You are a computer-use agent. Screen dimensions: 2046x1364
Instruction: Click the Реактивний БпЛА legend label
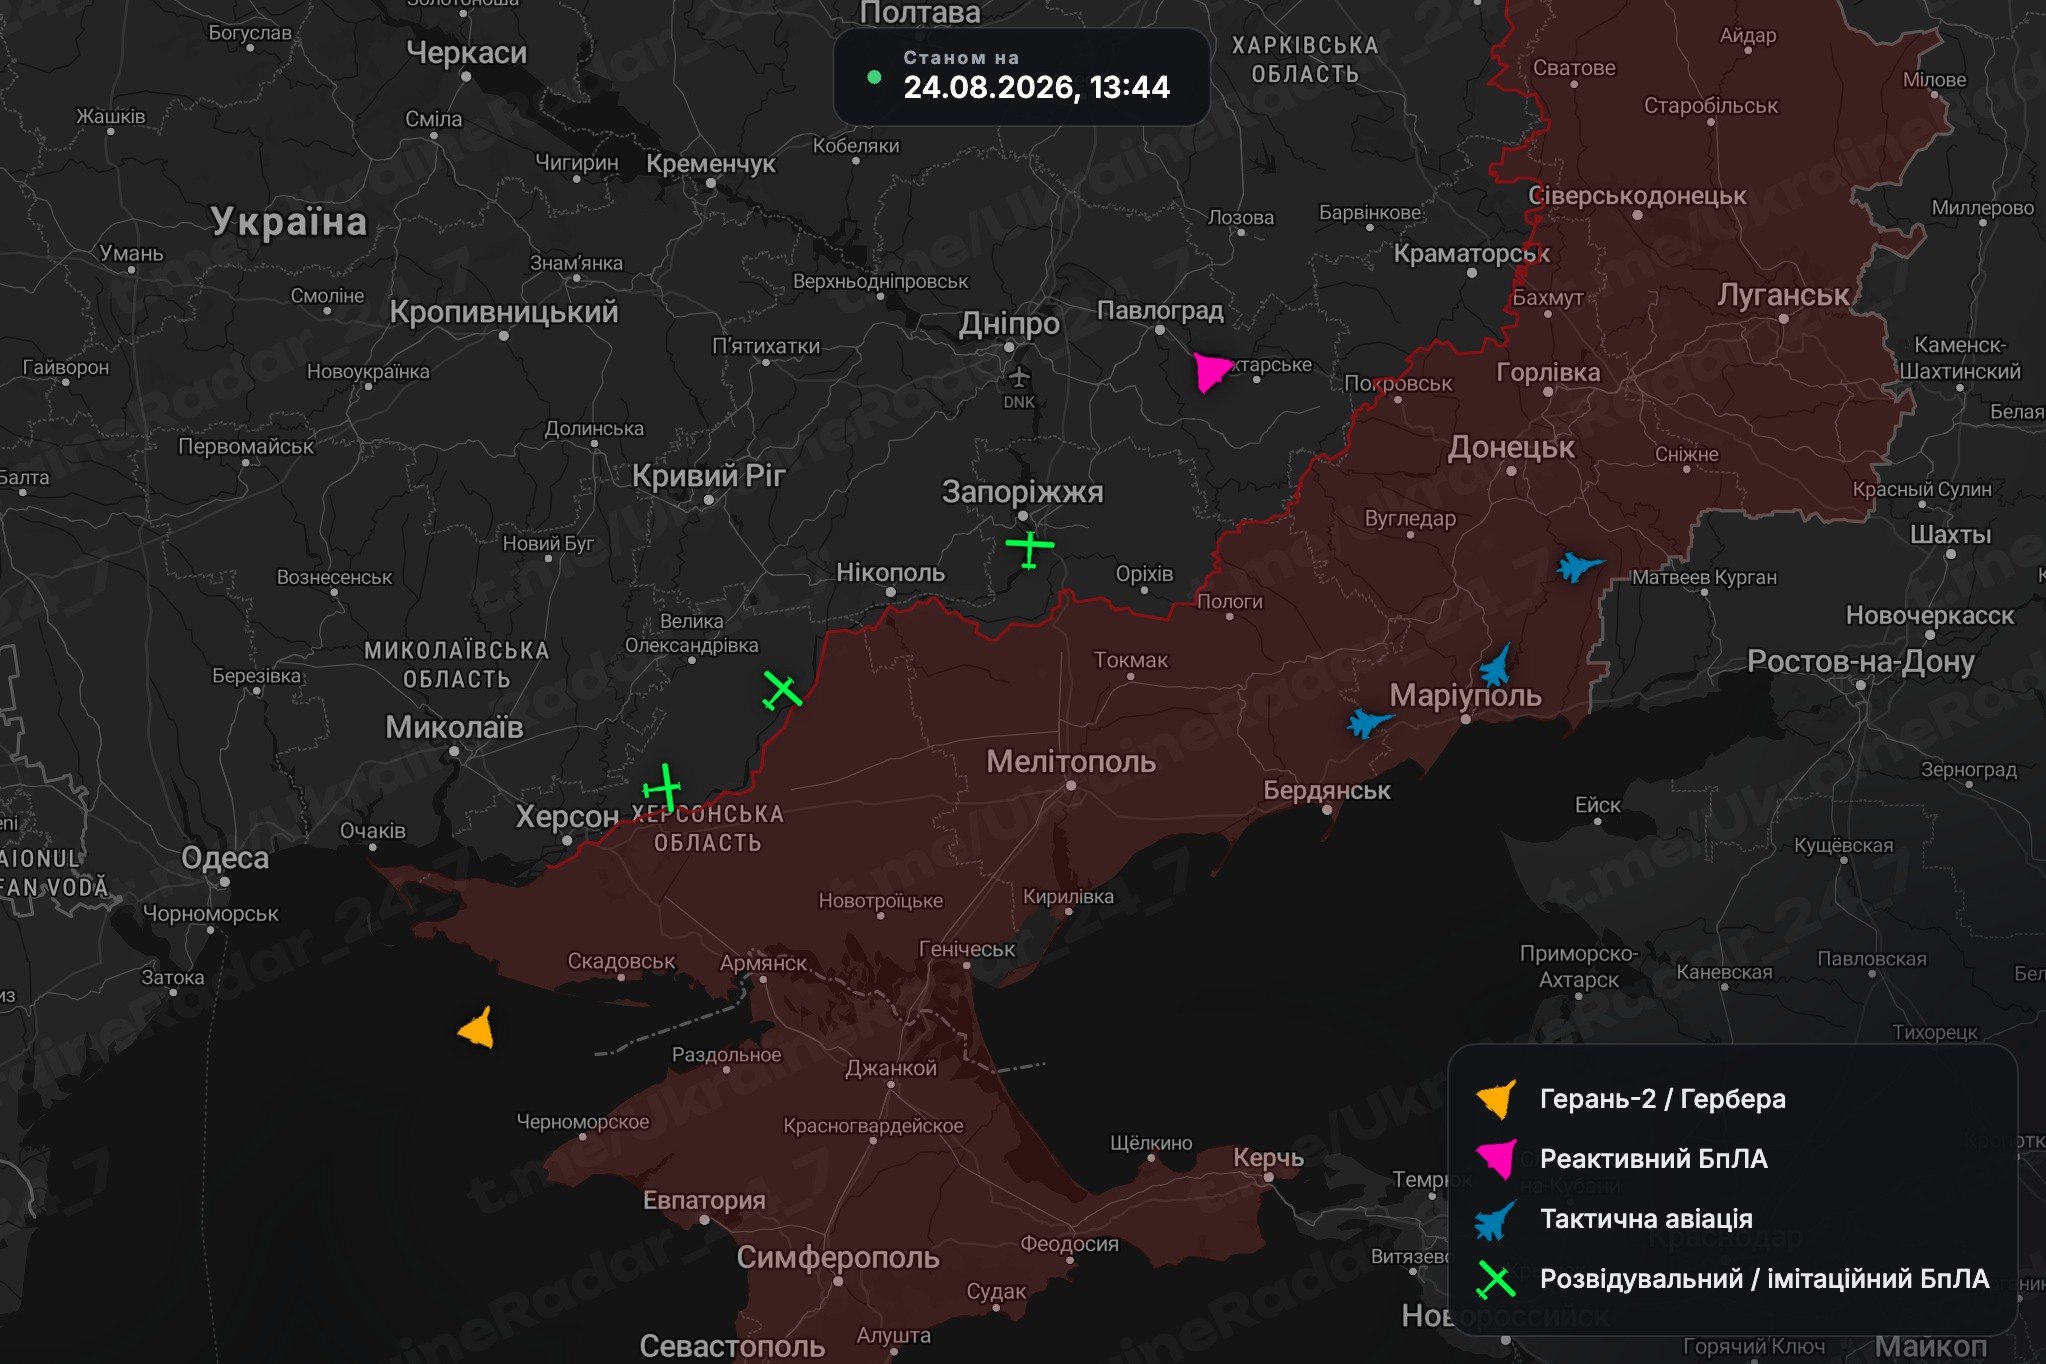(x=1653, y=1159)
